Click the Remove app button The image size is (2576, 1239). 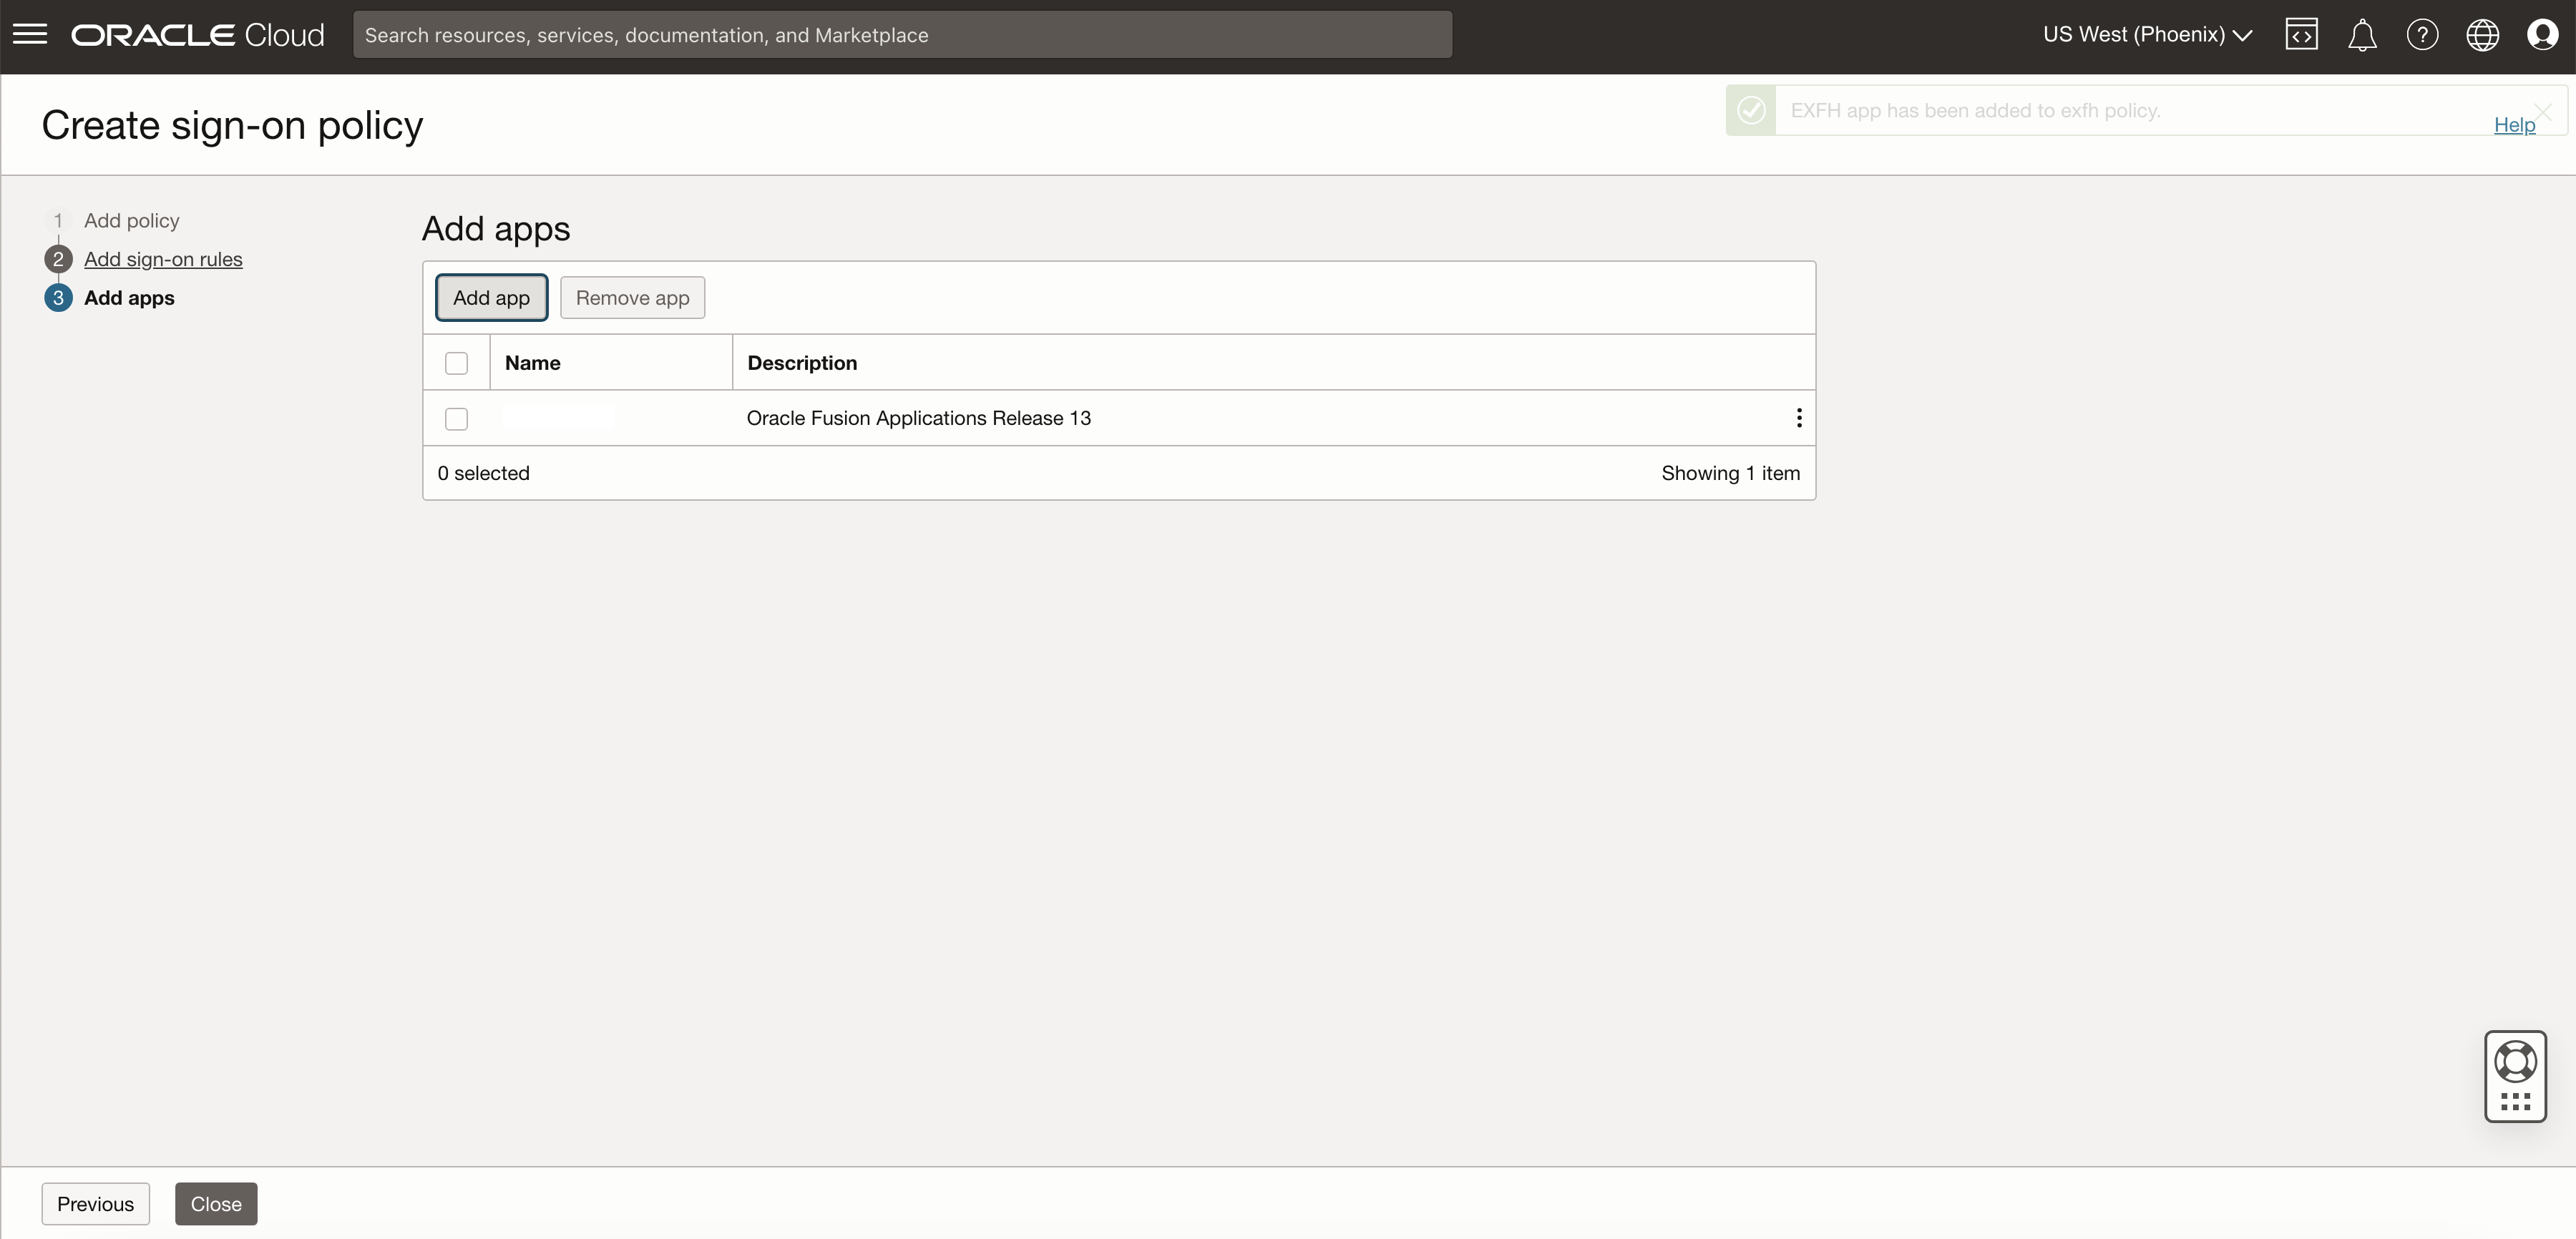tap(632, 298)
